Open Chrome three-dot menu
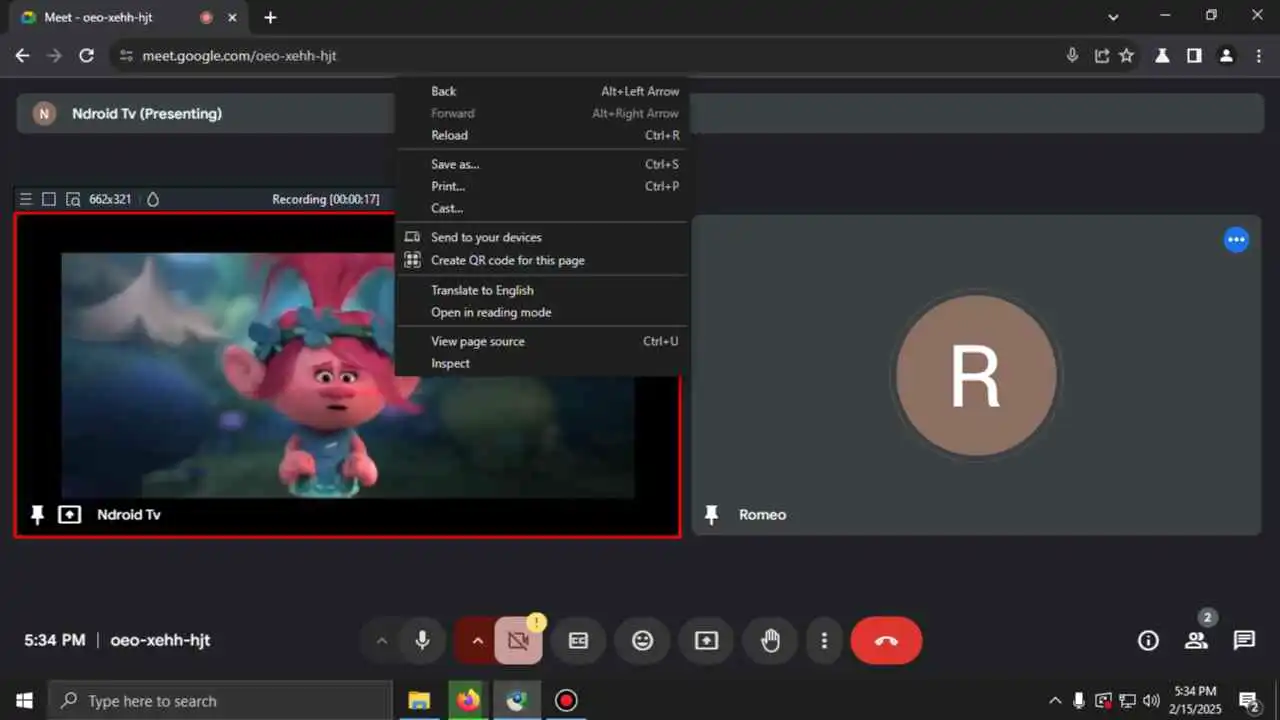The width and height of the screenshot is (1280, 720). click(1259, 56)
